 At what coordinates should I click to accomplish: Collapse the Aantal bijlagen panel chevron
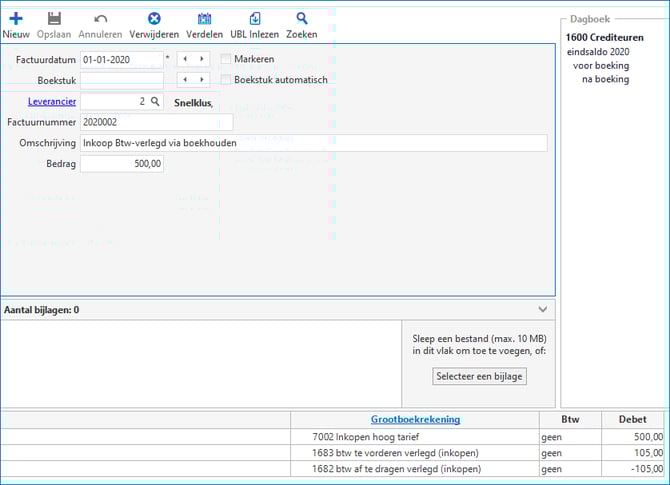543,310
